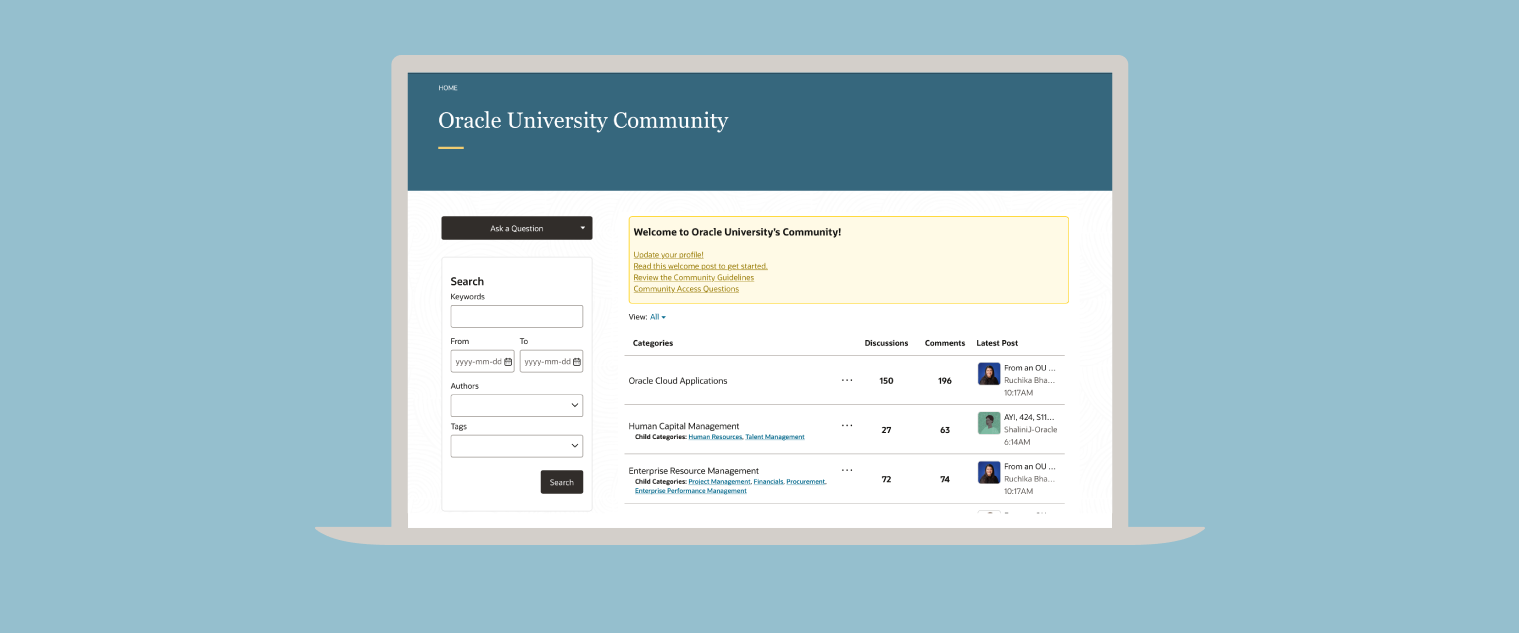This screenshot has width=1519, height=633.
Task: Click comments count 196
Action: pos(945,381)
